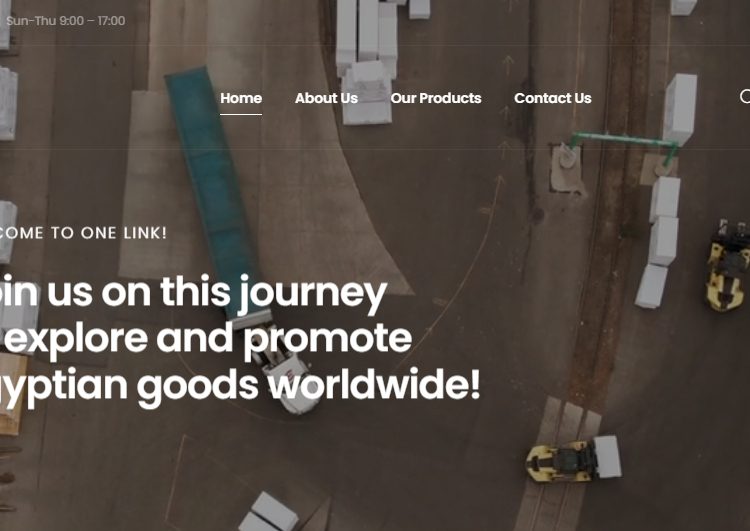Open the search magnifier icon
Viewport: 750px width, 531px height.
click(x=745, y=97)
